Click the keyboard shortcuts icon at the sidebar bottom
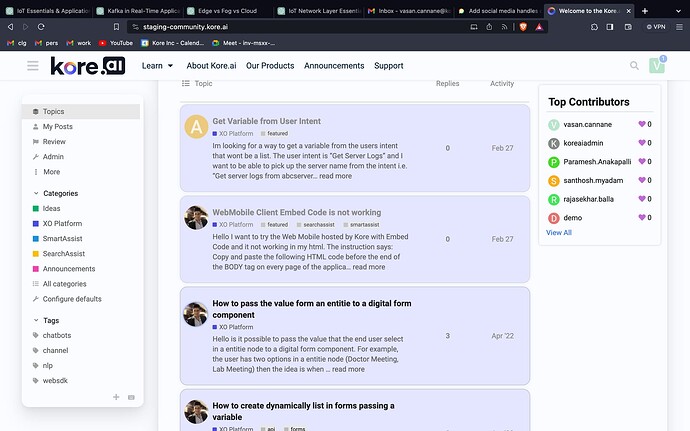Viewport: 690px width, 431px height. [x=131, y=397]
